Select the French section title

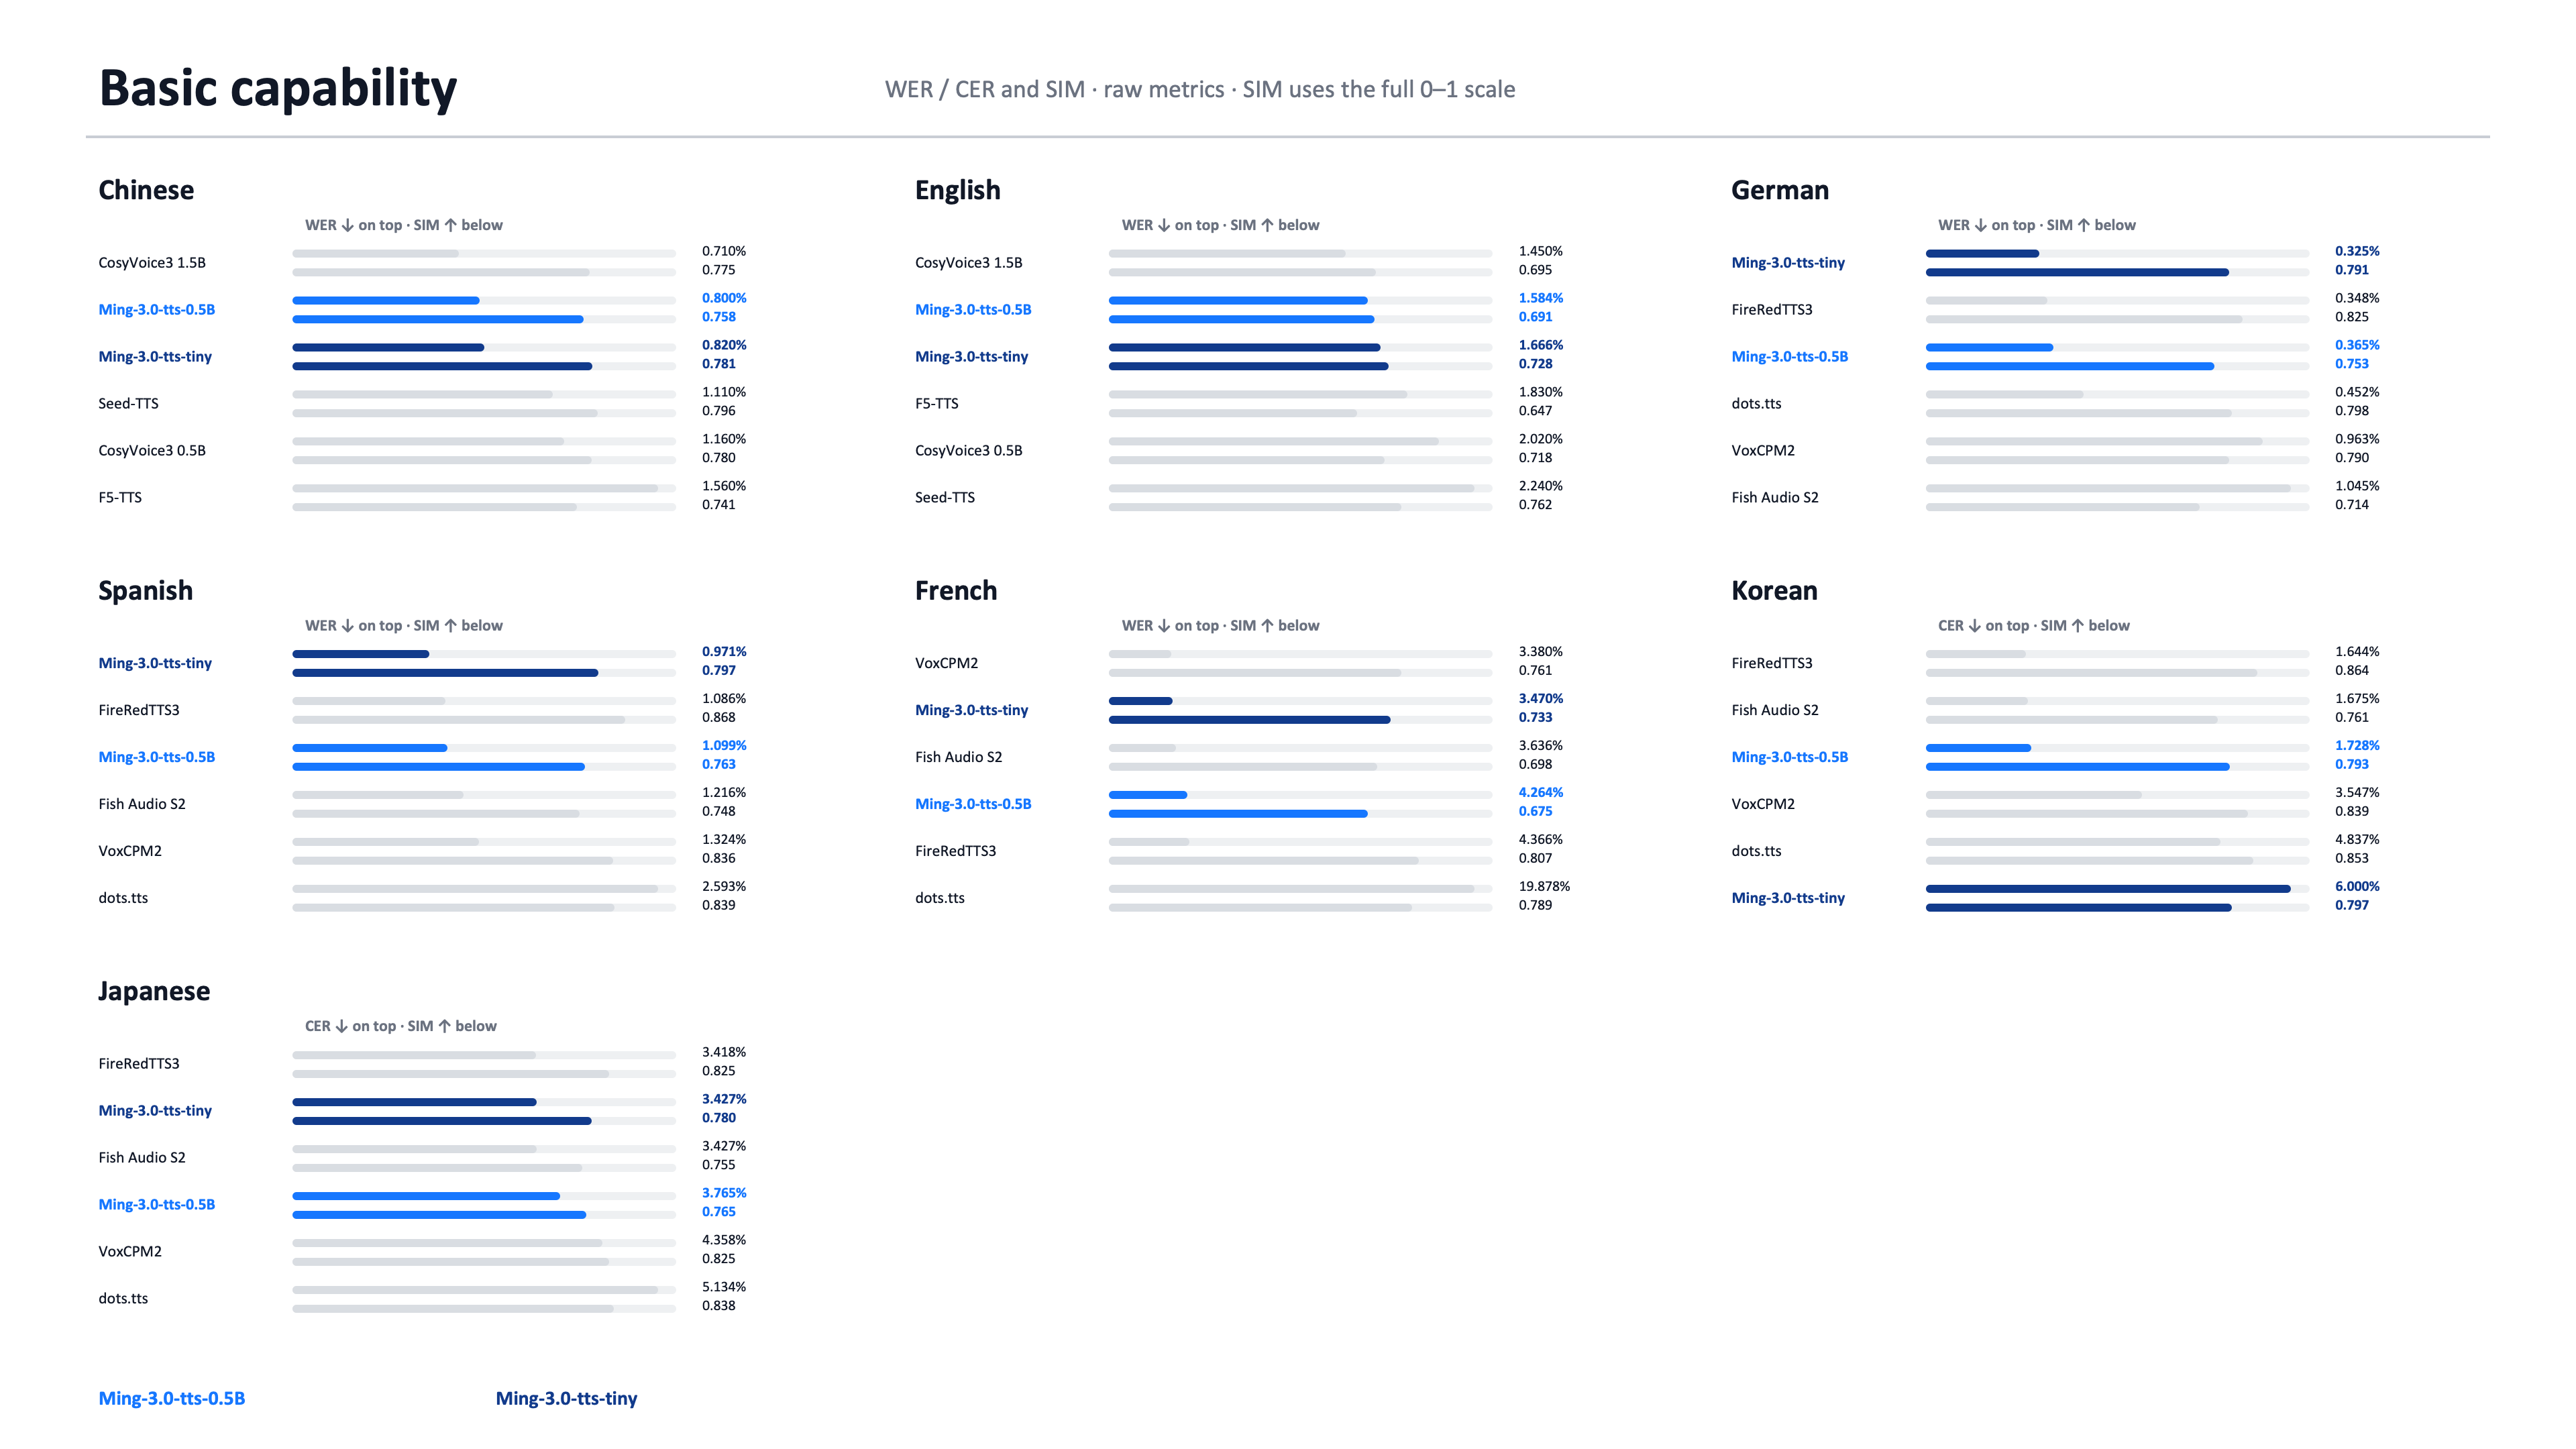click(955, 590)
